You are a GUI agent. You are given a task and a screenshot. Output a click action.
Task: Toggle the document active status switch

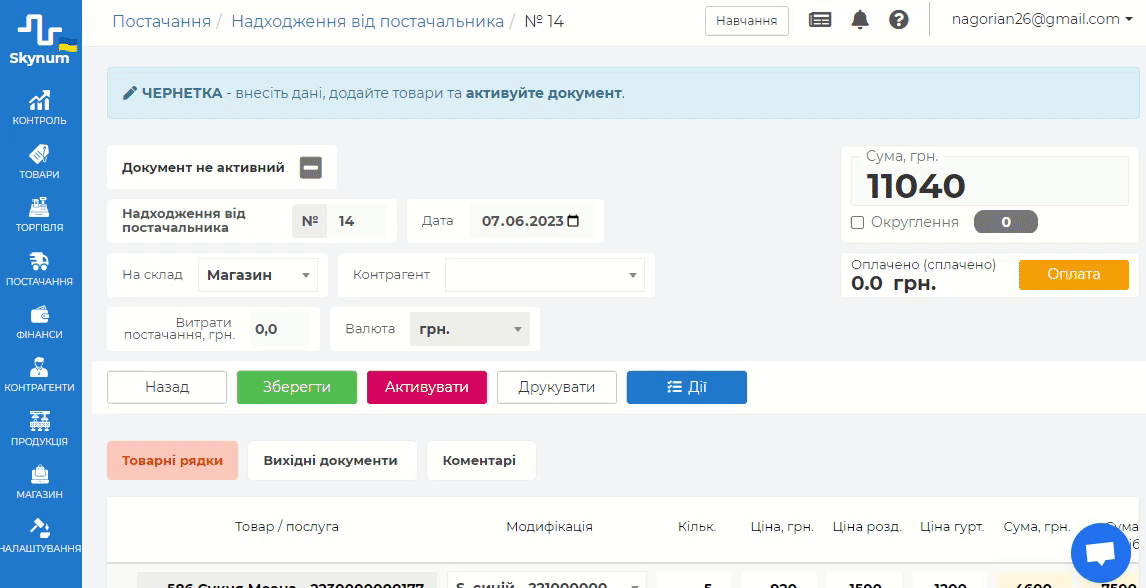(x=311, y=167)
